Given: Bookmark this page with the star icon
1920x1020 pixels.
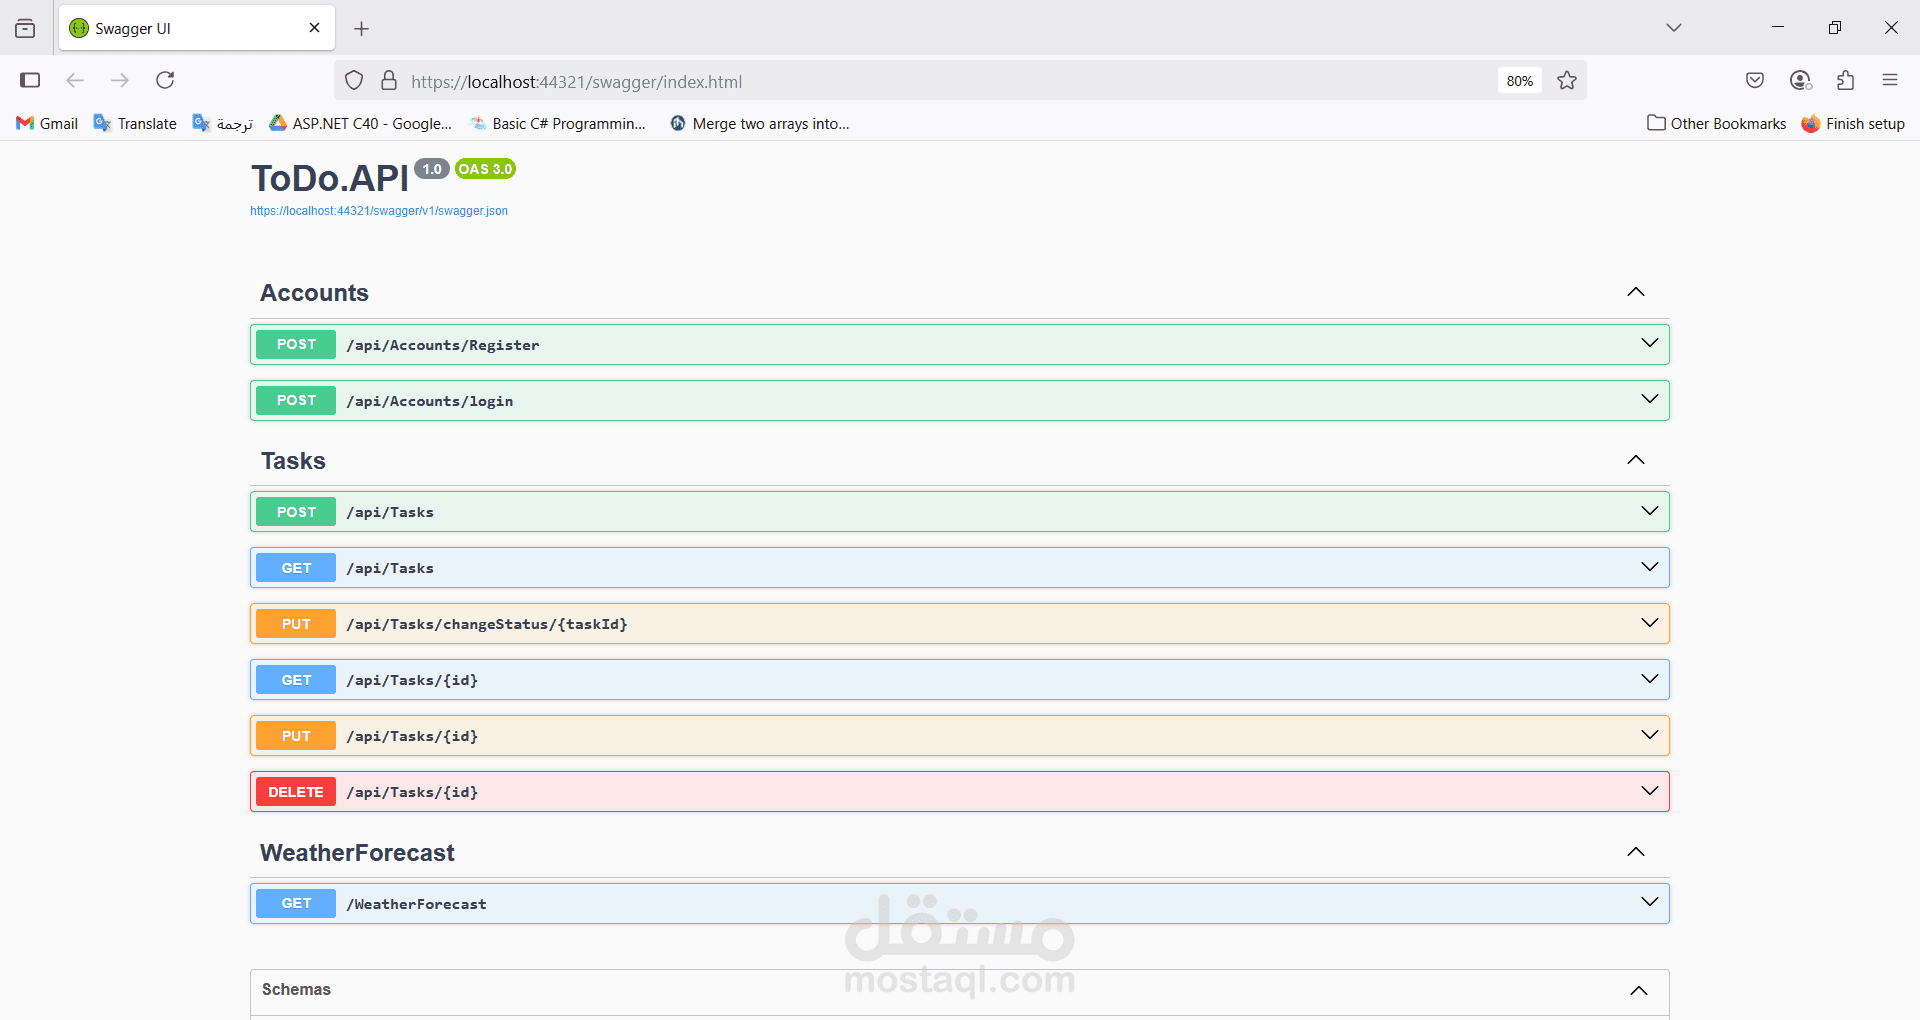Looking at the screenshot, I should click(1567, 81).
